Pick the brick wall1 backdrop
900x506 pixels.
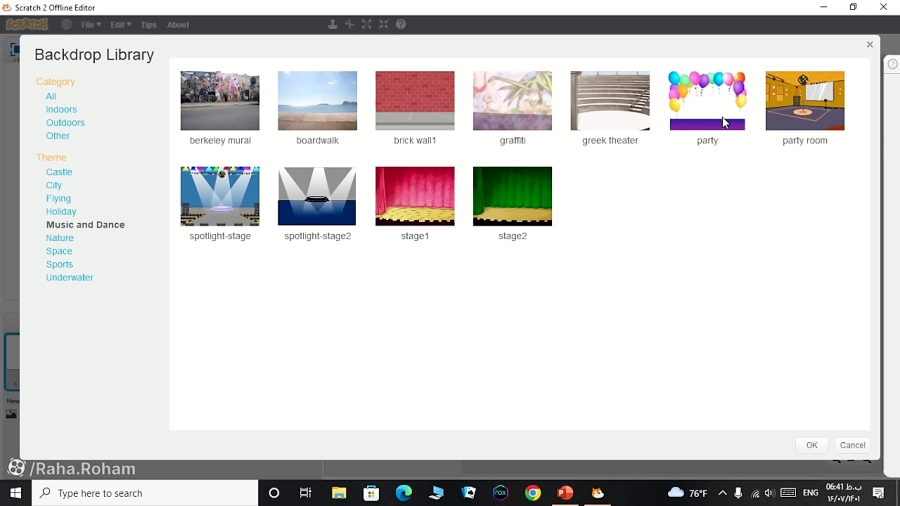click(x=415, y=101)
